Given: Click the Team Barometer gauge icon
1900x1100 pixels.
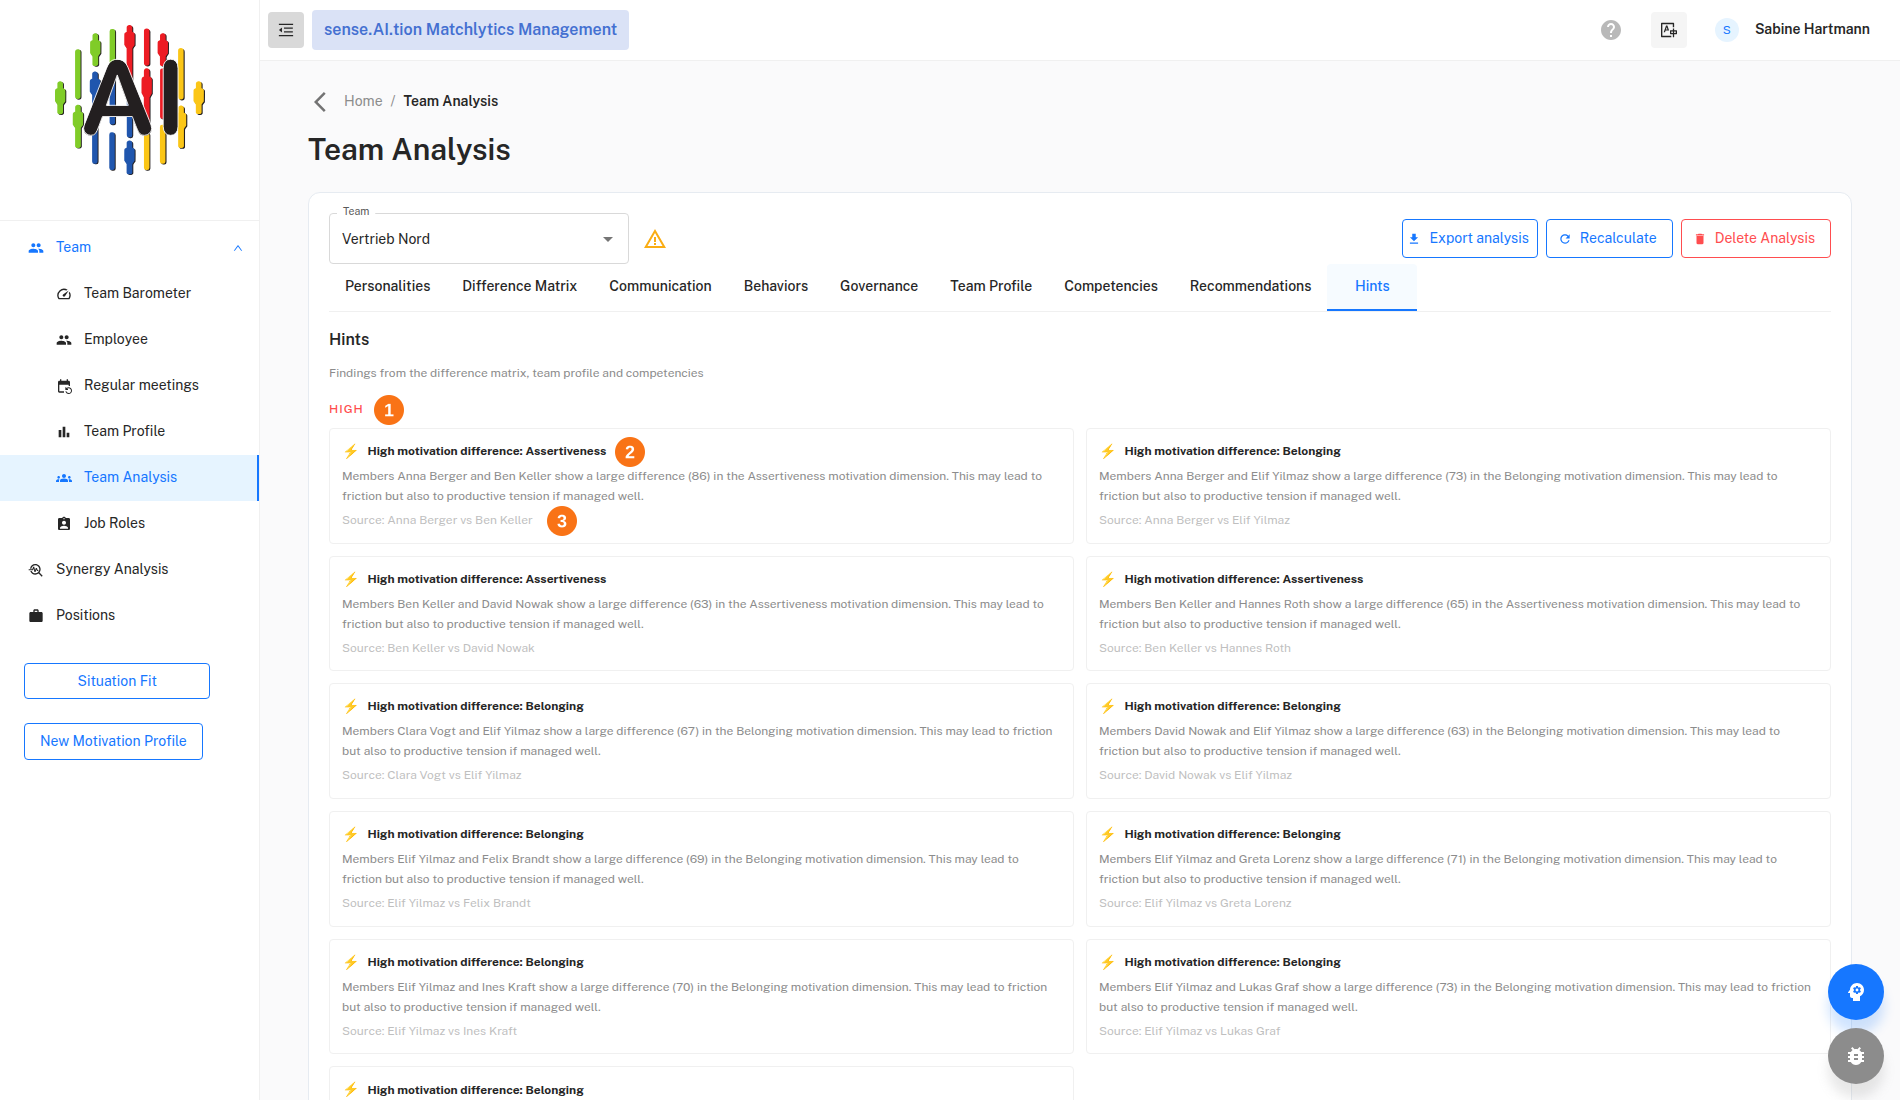Looking at the screenshot, I should click(64, 294).
